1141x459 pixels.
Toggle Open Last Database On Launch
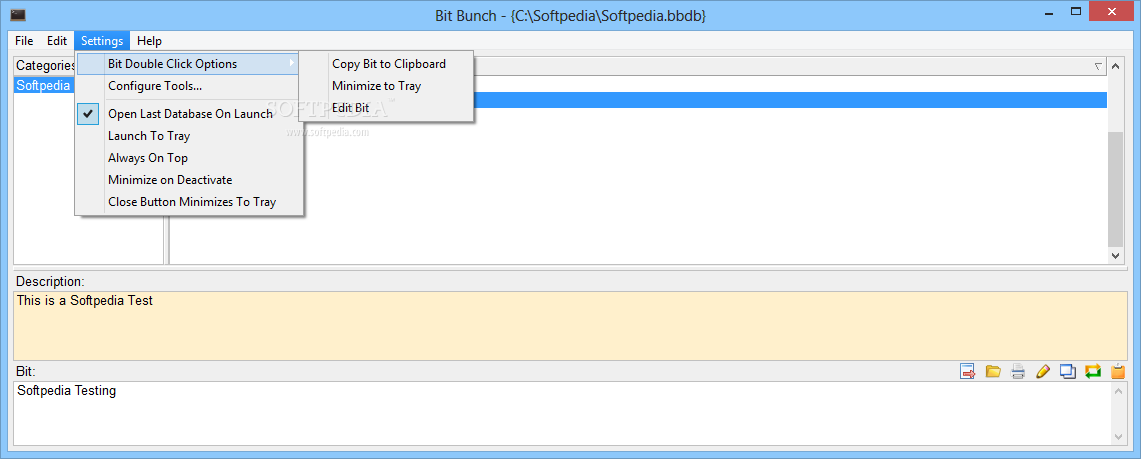(x=189, y=113)
